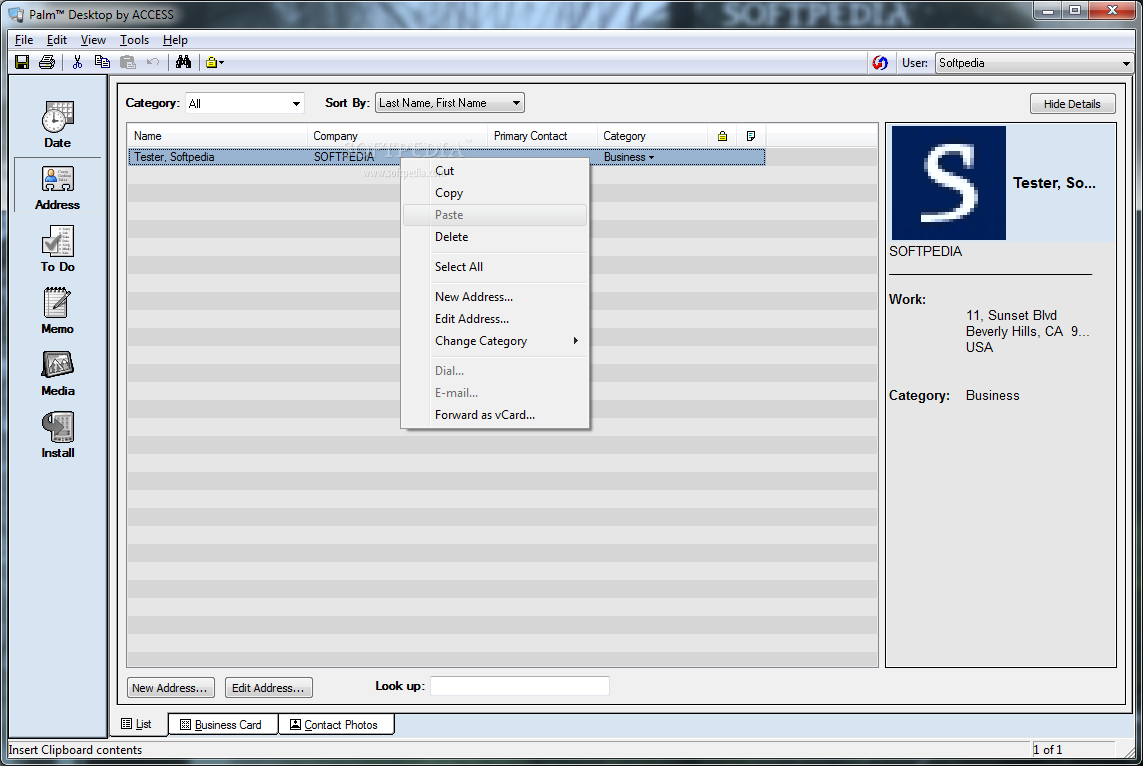The image size is (1143, 766).
Task: Open the Tools menu
Action: (134, 40)
